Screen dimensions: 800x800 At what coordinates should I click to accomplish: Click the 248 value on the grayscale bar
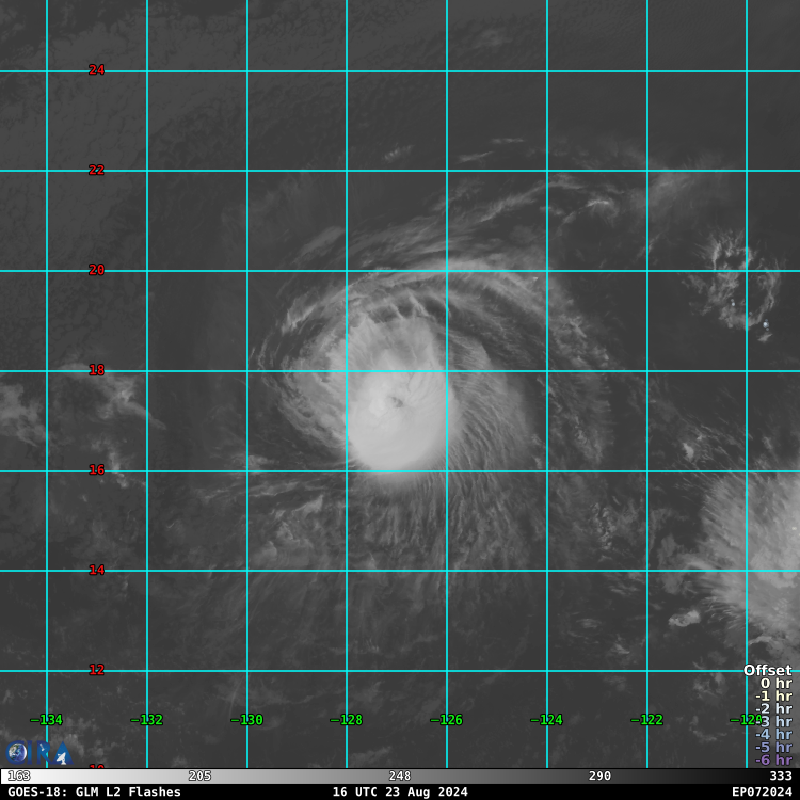point(400,776)
